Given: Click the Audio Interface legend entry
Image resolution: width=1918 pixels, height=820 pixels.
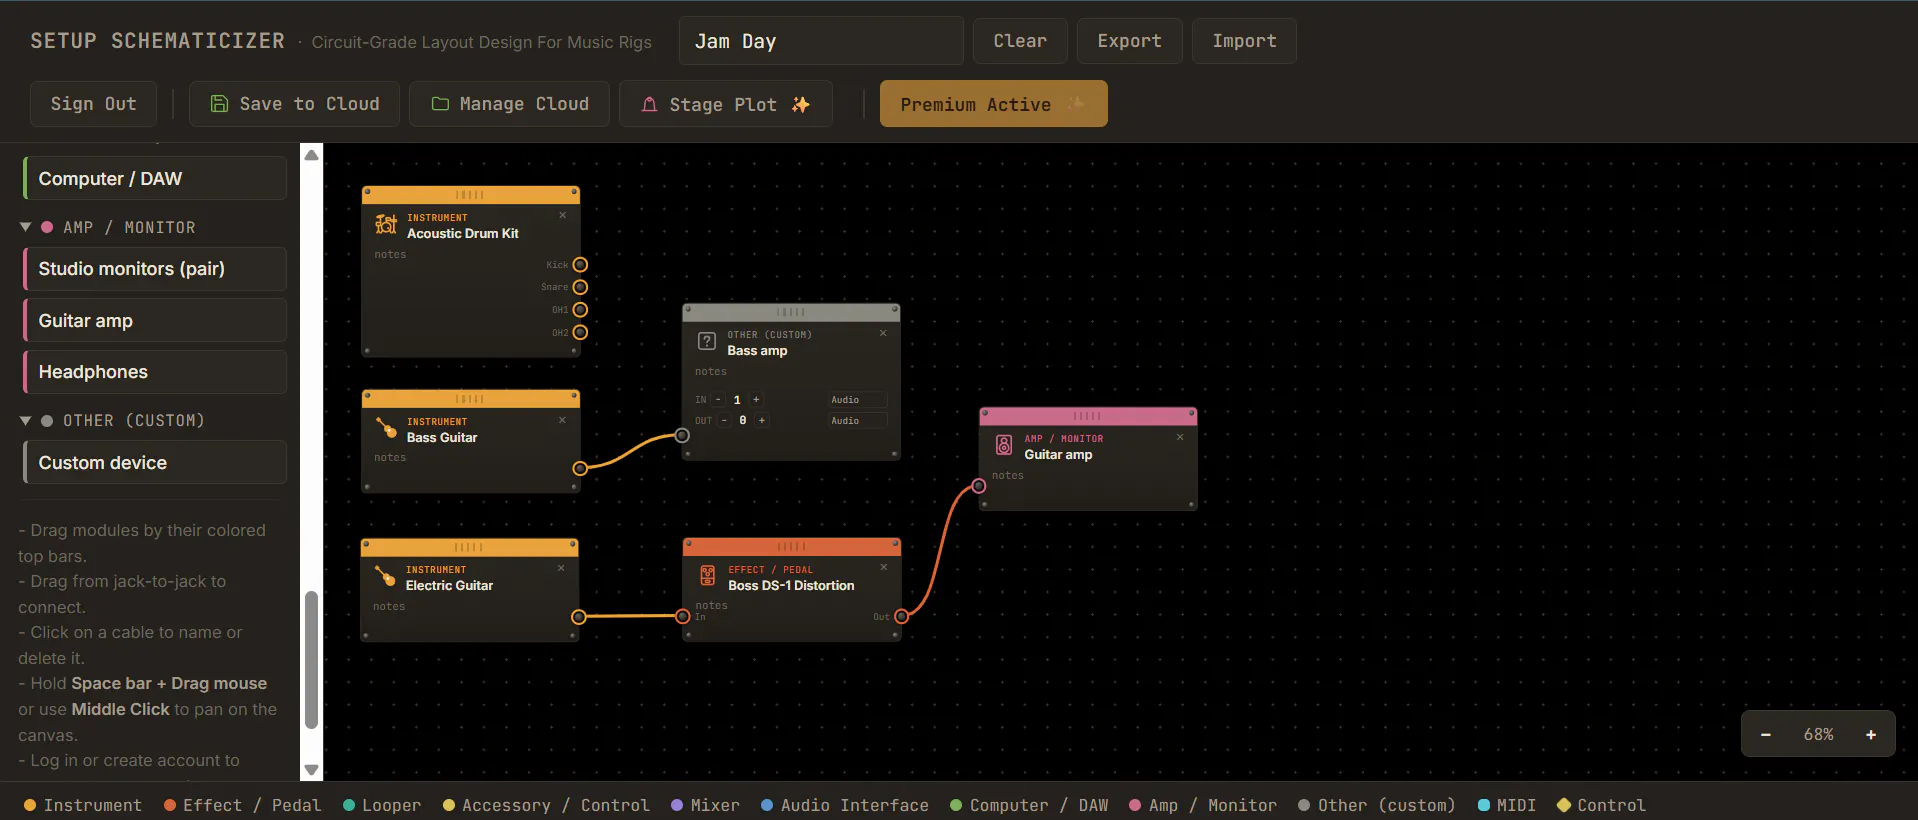Looking at the screenshot, I should coord(845,805).
